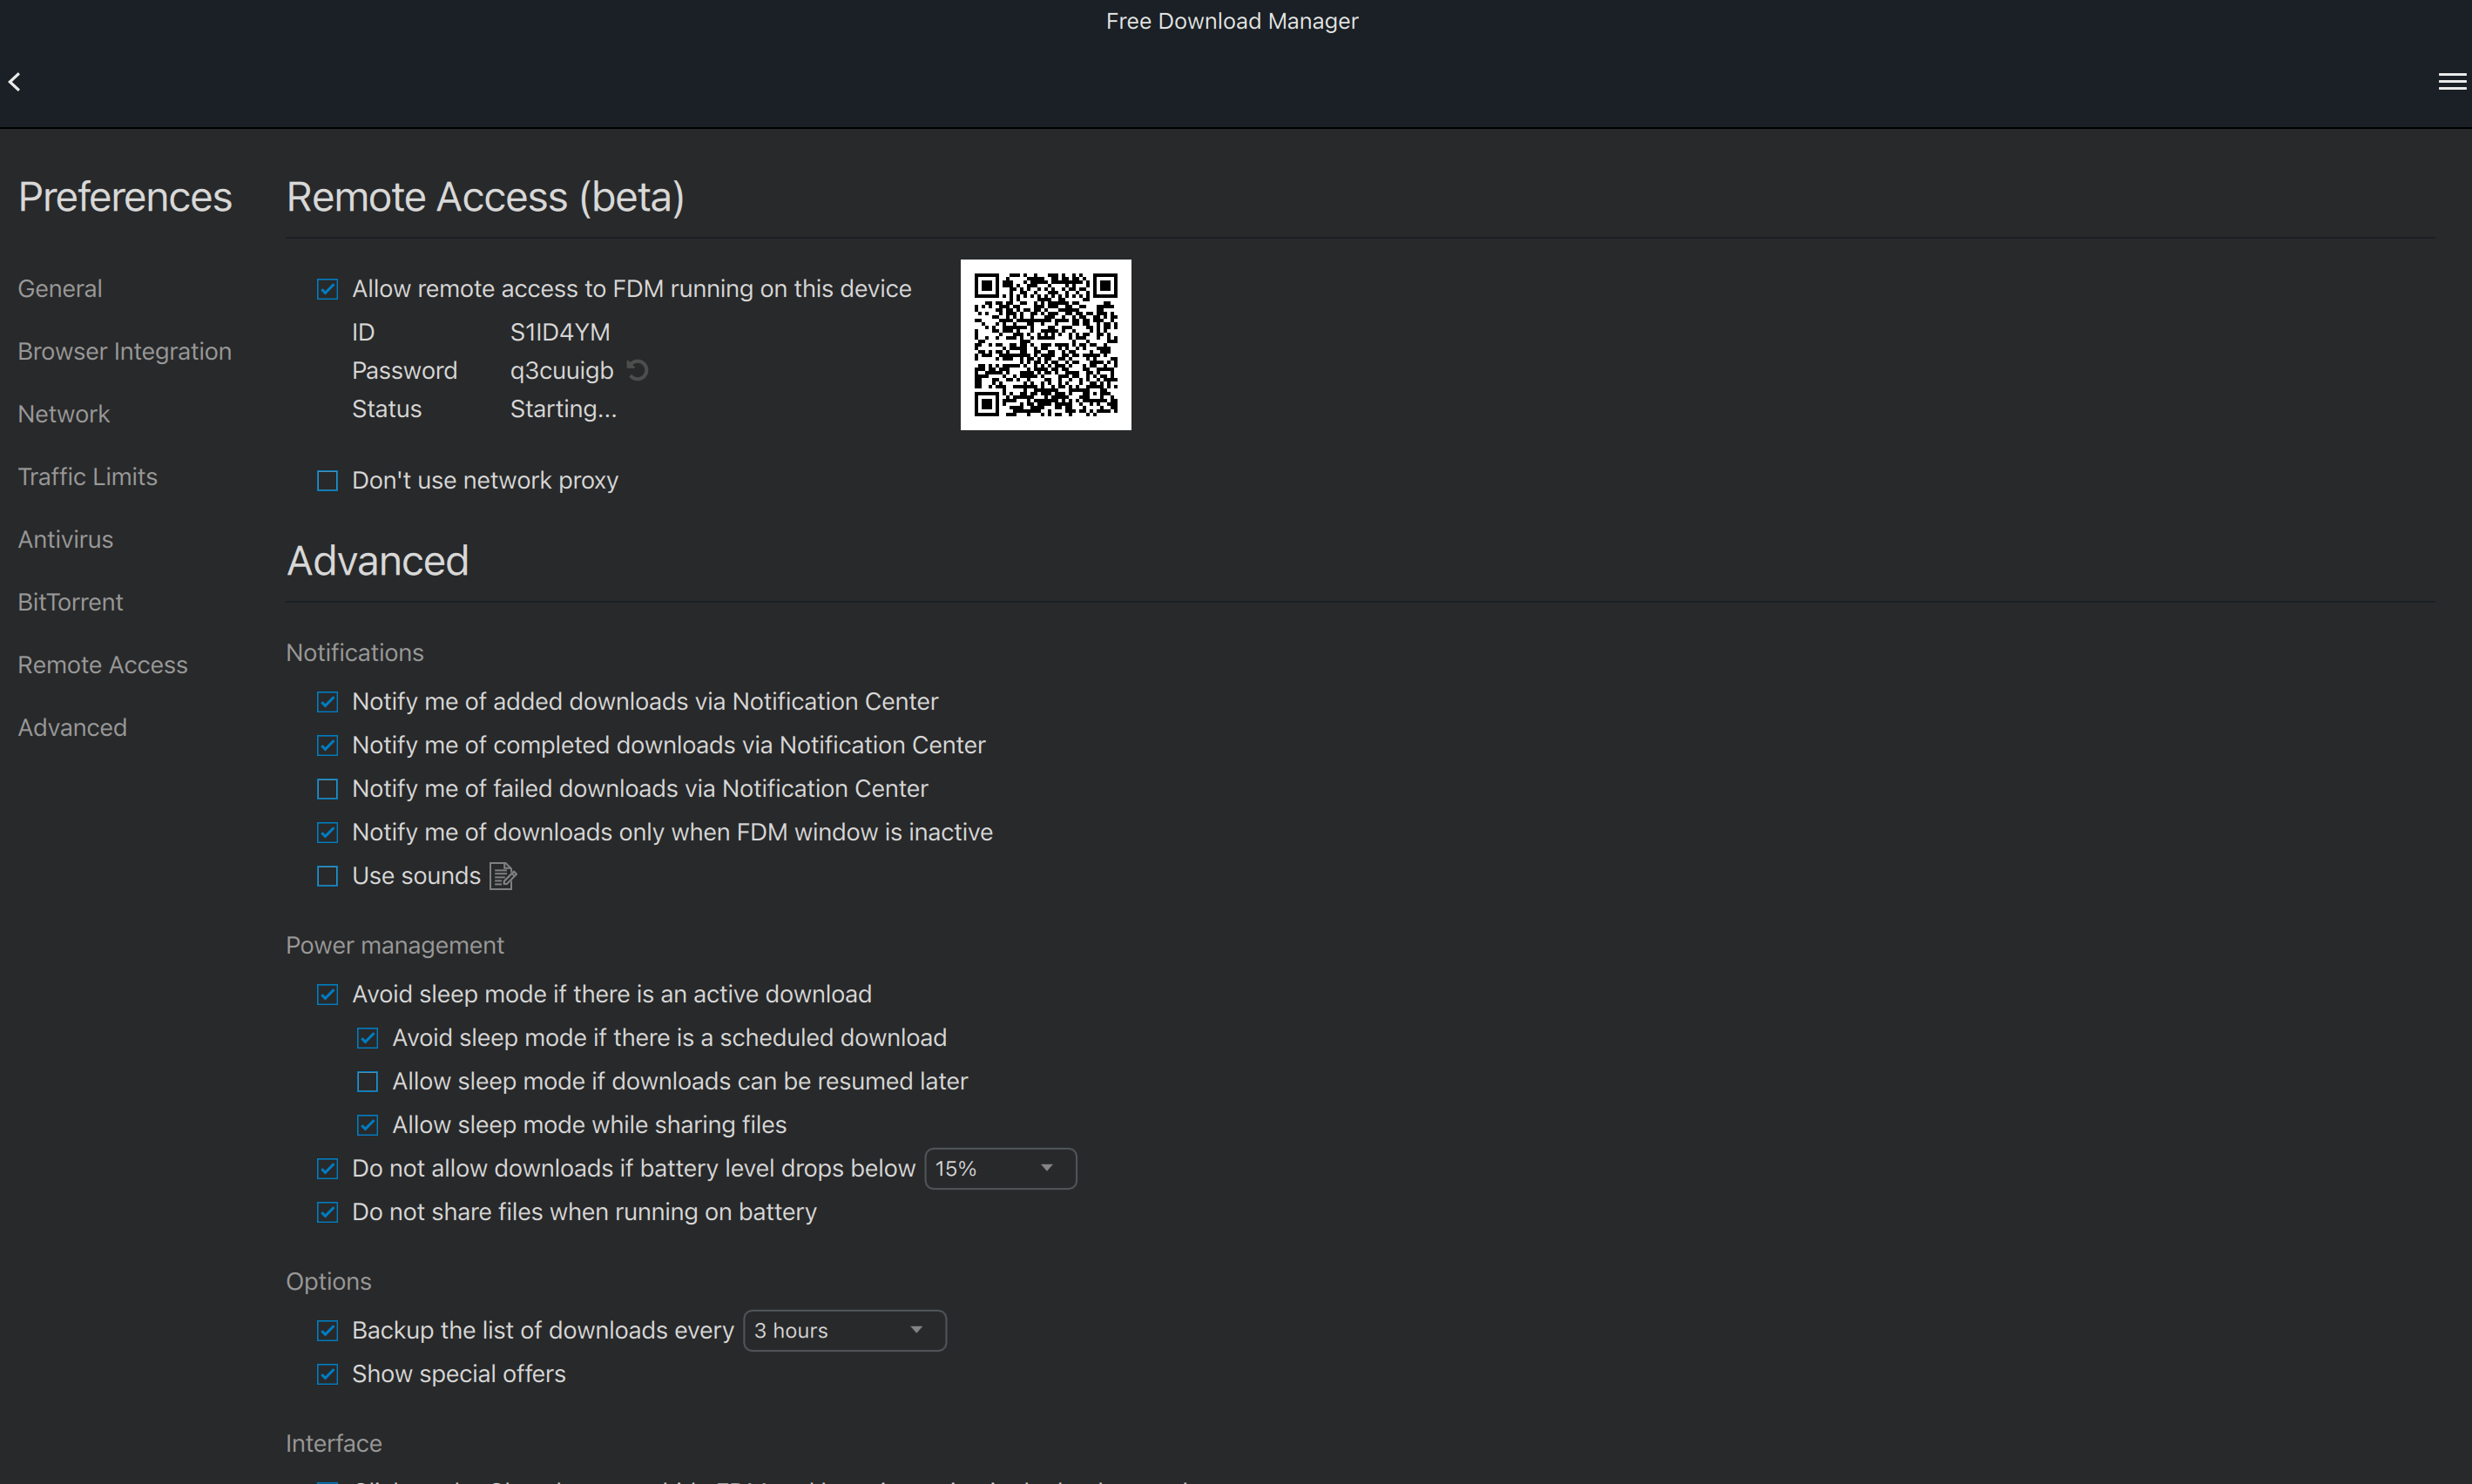Click the Advanced section heading
Viewport: 2472px width, 1484px height.
click(x=378, y=561)
